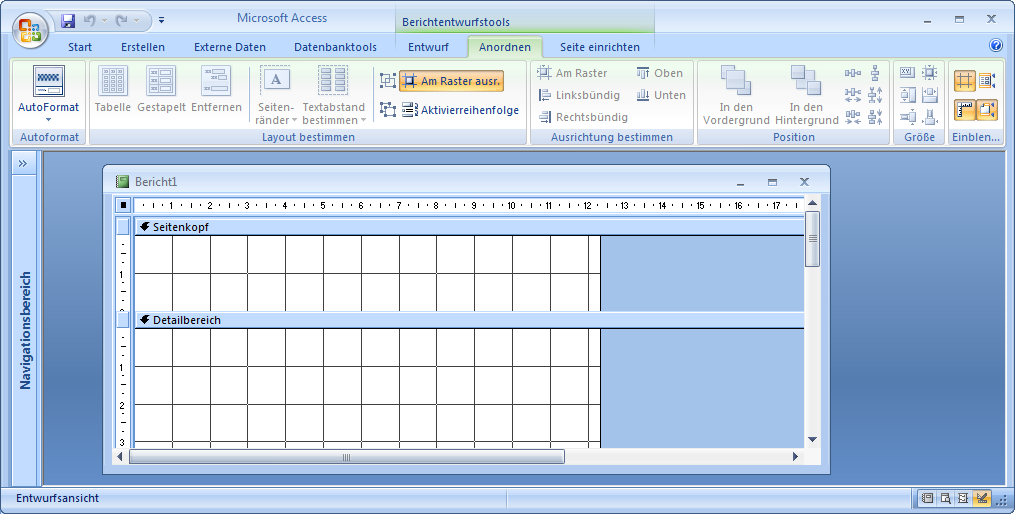Toggle ruler display in Einblenden group
The width and height of the screenshot is (1015, 514).
(x=964, y=110)
